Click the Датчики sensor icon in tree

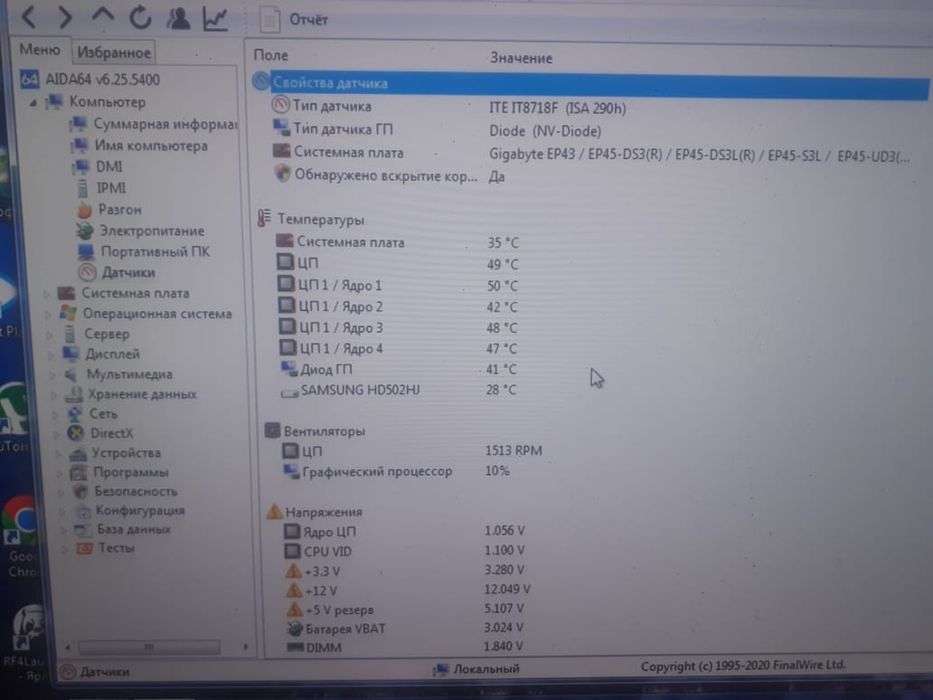point(87,273)
